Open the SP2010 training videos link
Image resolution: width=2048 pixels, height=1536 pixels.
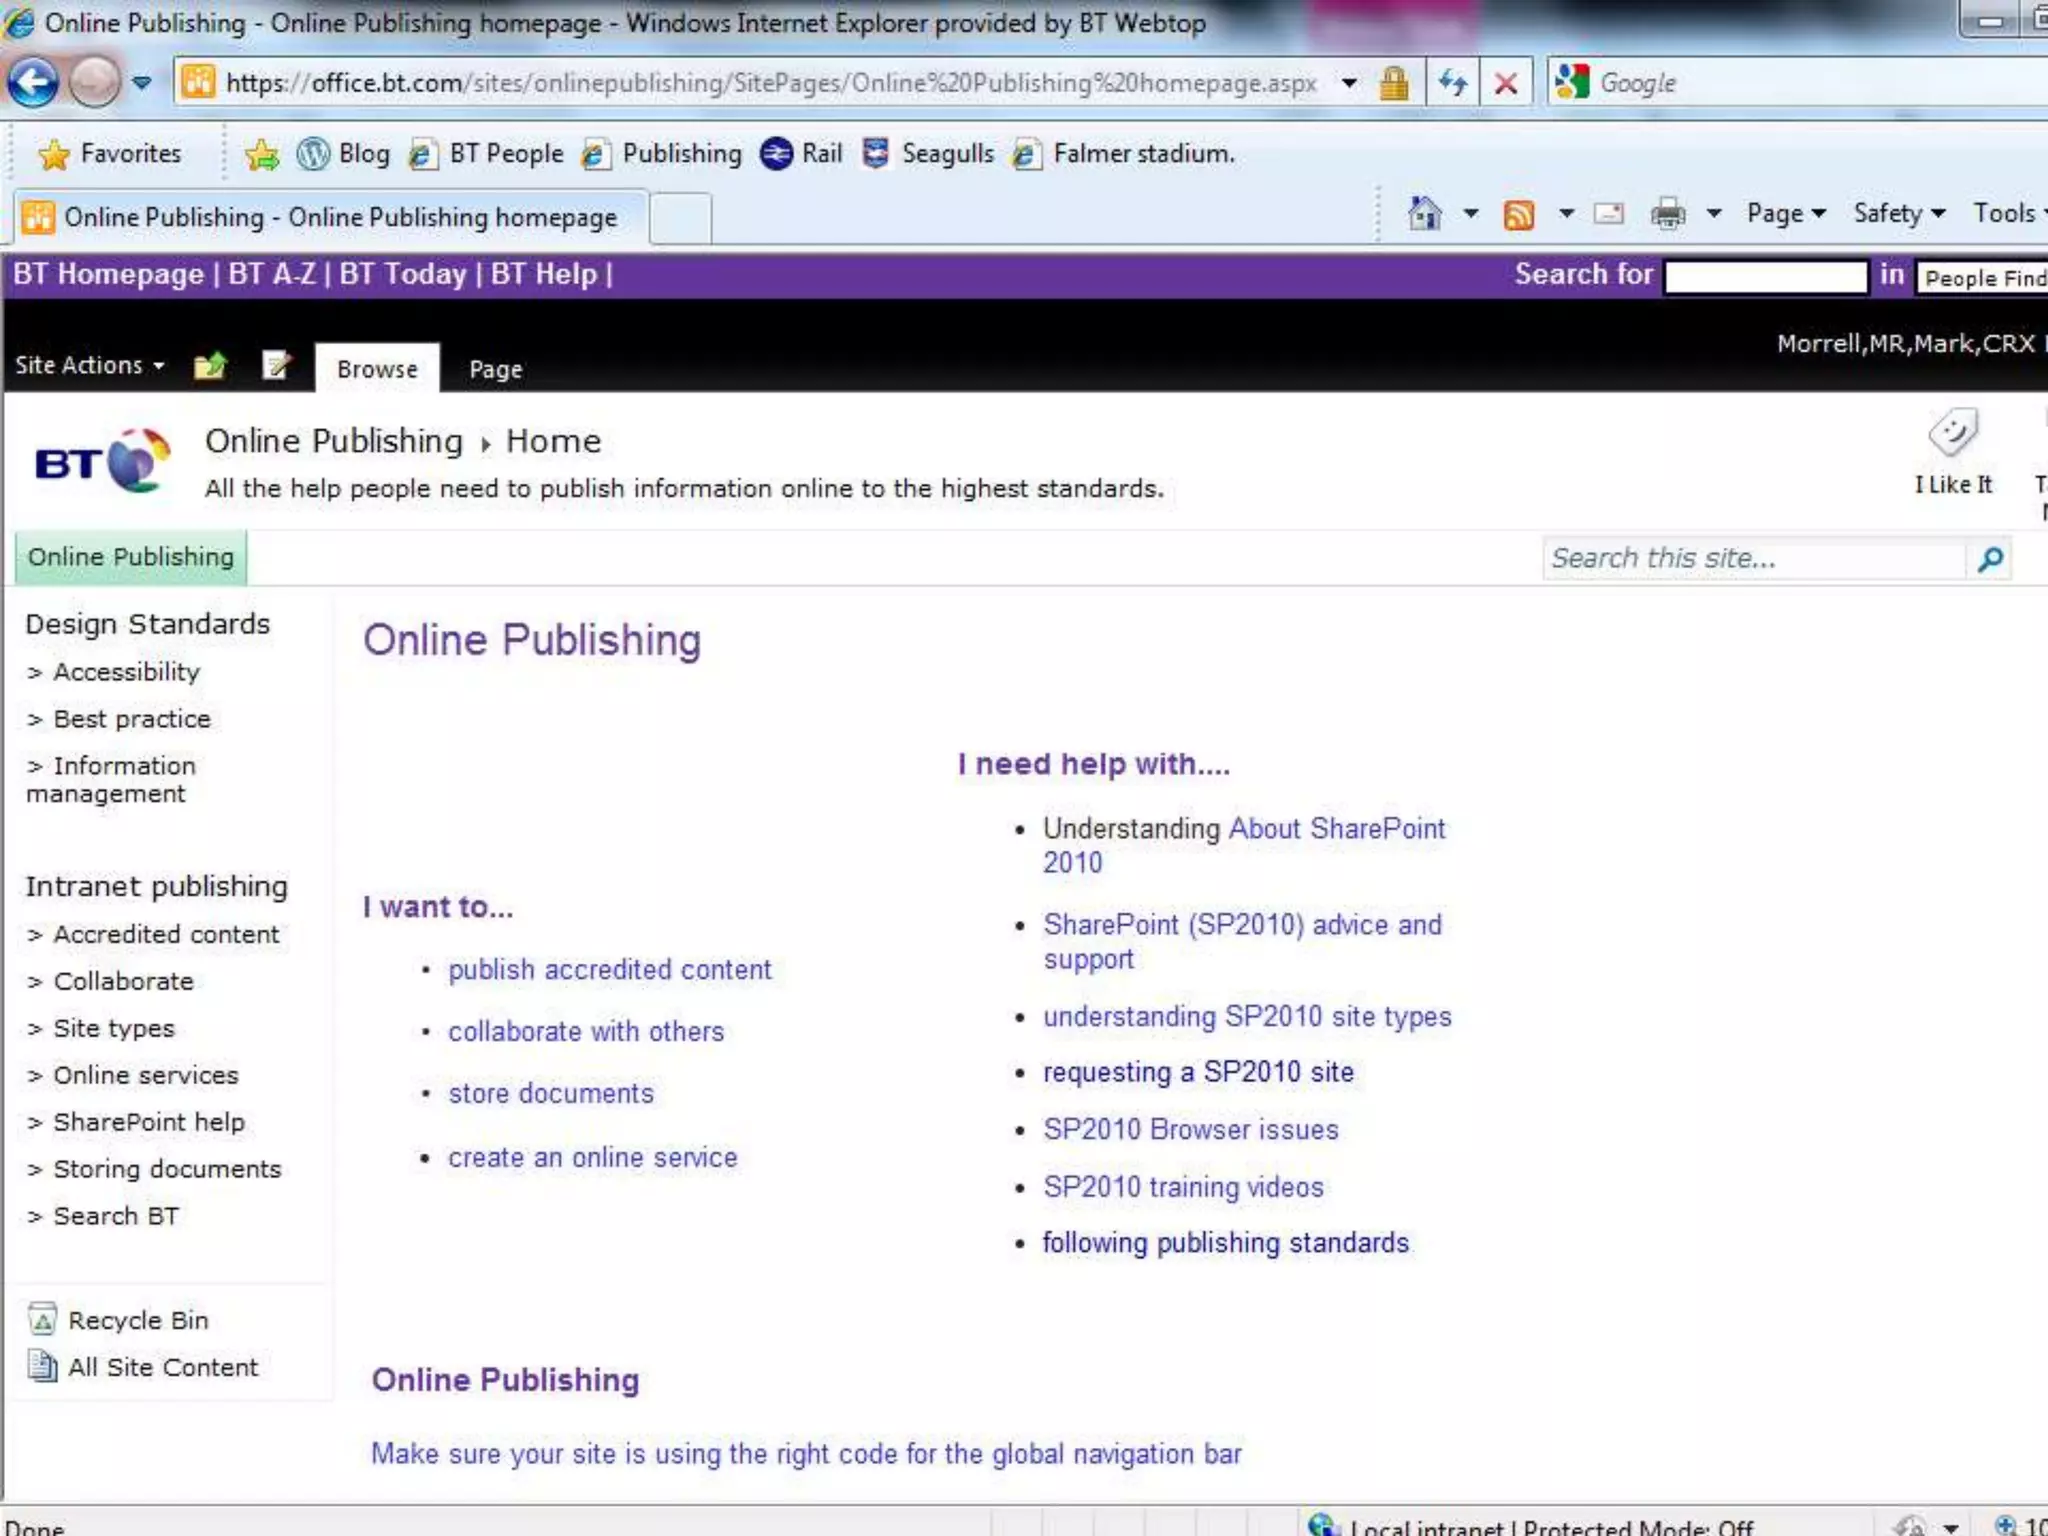(1183, 1187)
